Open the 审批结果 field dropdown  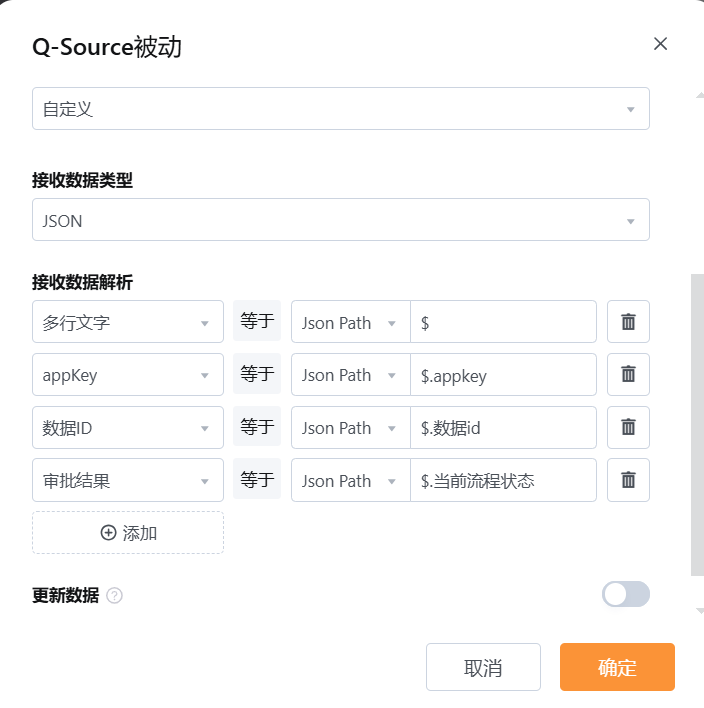(128, 480)
